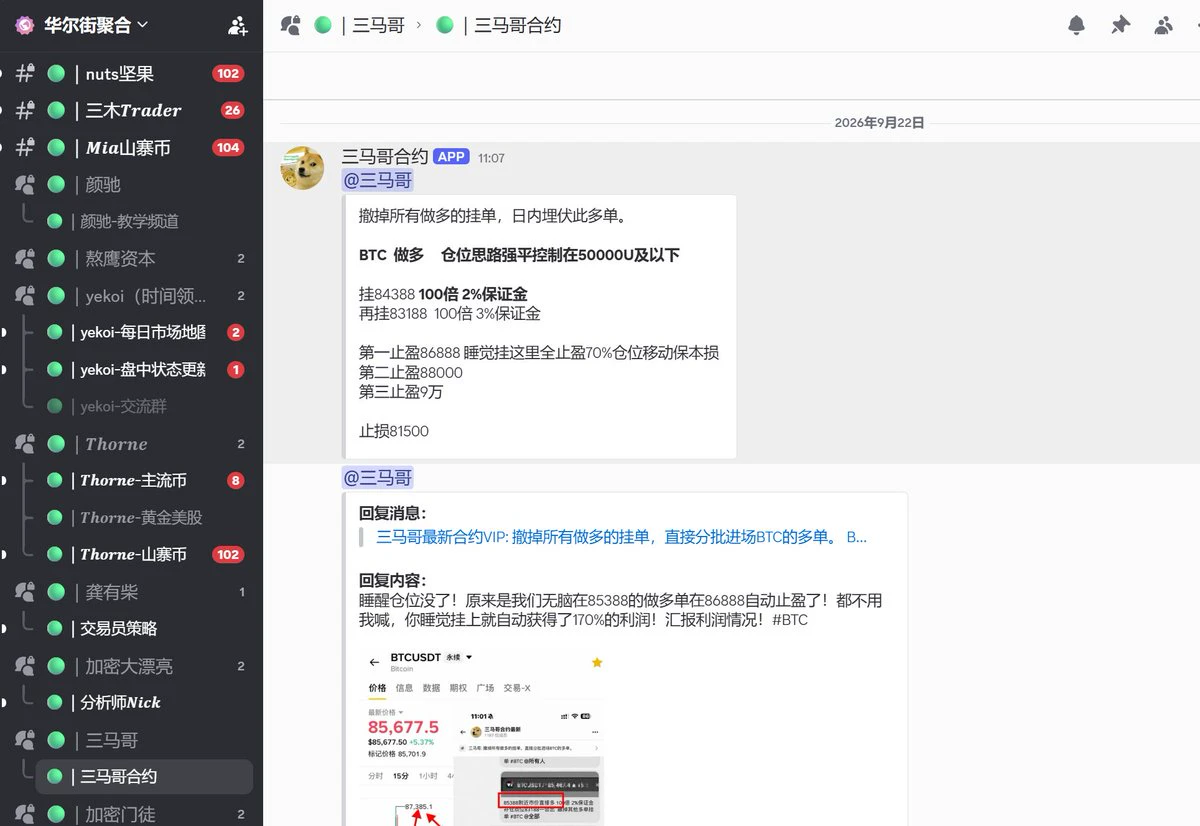1200x826 pixels.
Task: Show pinned messages pin icon
Action: click(x=1120, y=25)
